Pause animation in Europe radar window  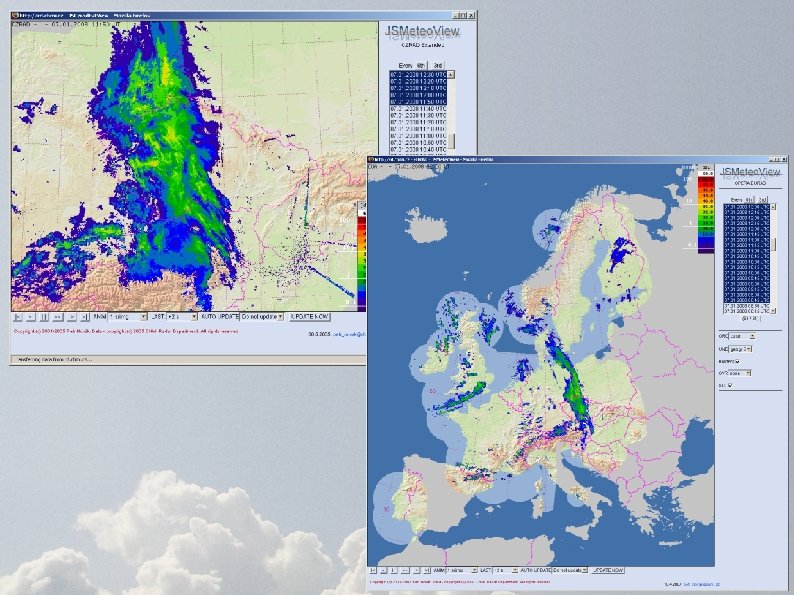[x=393, y=570]
